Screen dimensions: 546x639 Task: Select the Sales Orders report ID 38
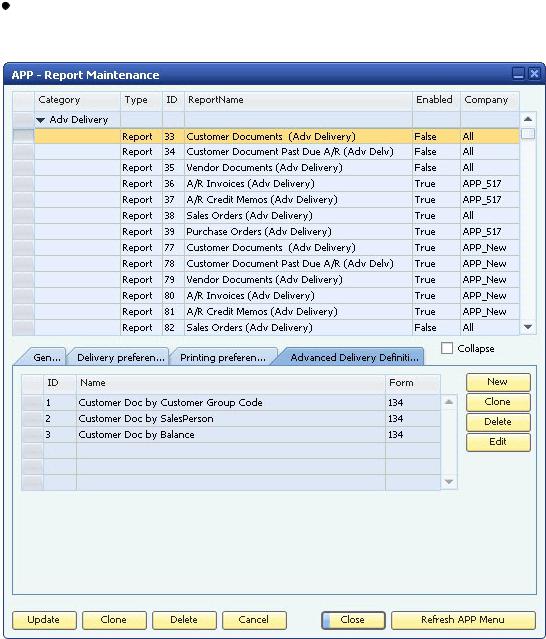pos(266,216)
